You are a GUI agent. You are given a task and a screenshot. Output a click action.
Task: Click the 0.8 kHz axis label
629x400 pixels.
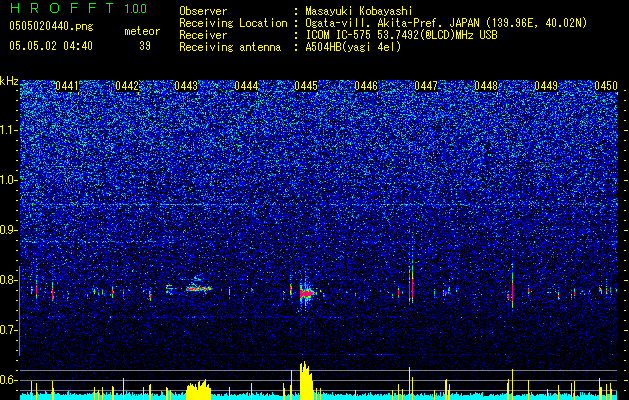coord(9,280)
